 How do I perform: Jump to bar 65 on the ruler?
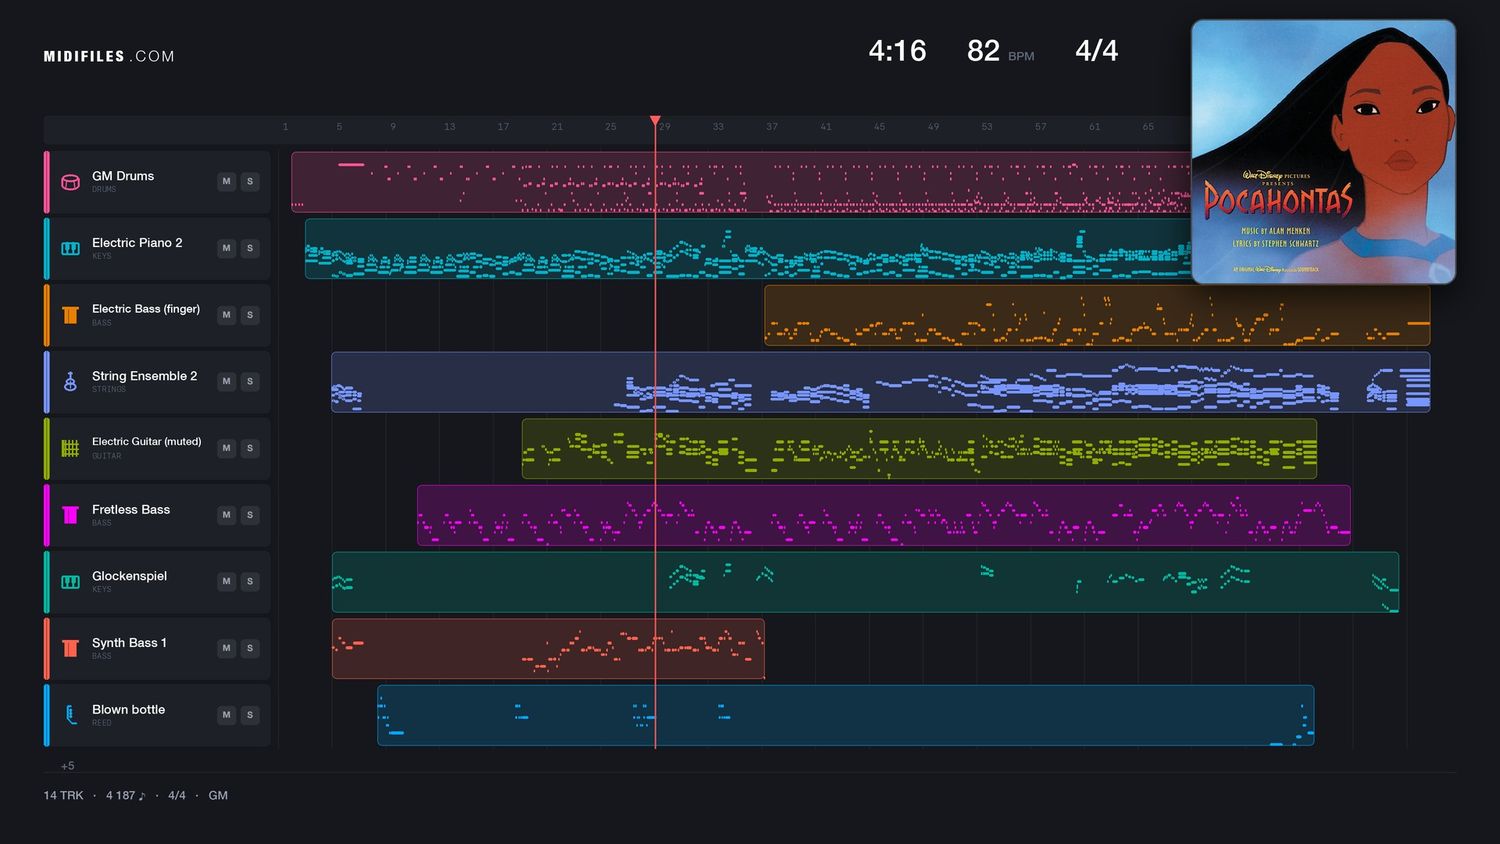1148,127
